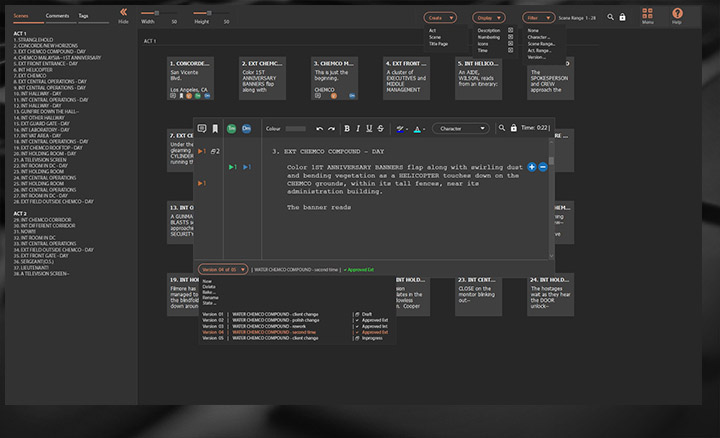Open the Create dropdown
This screenshot has width=720, height=438.
(x=440, y=17)
